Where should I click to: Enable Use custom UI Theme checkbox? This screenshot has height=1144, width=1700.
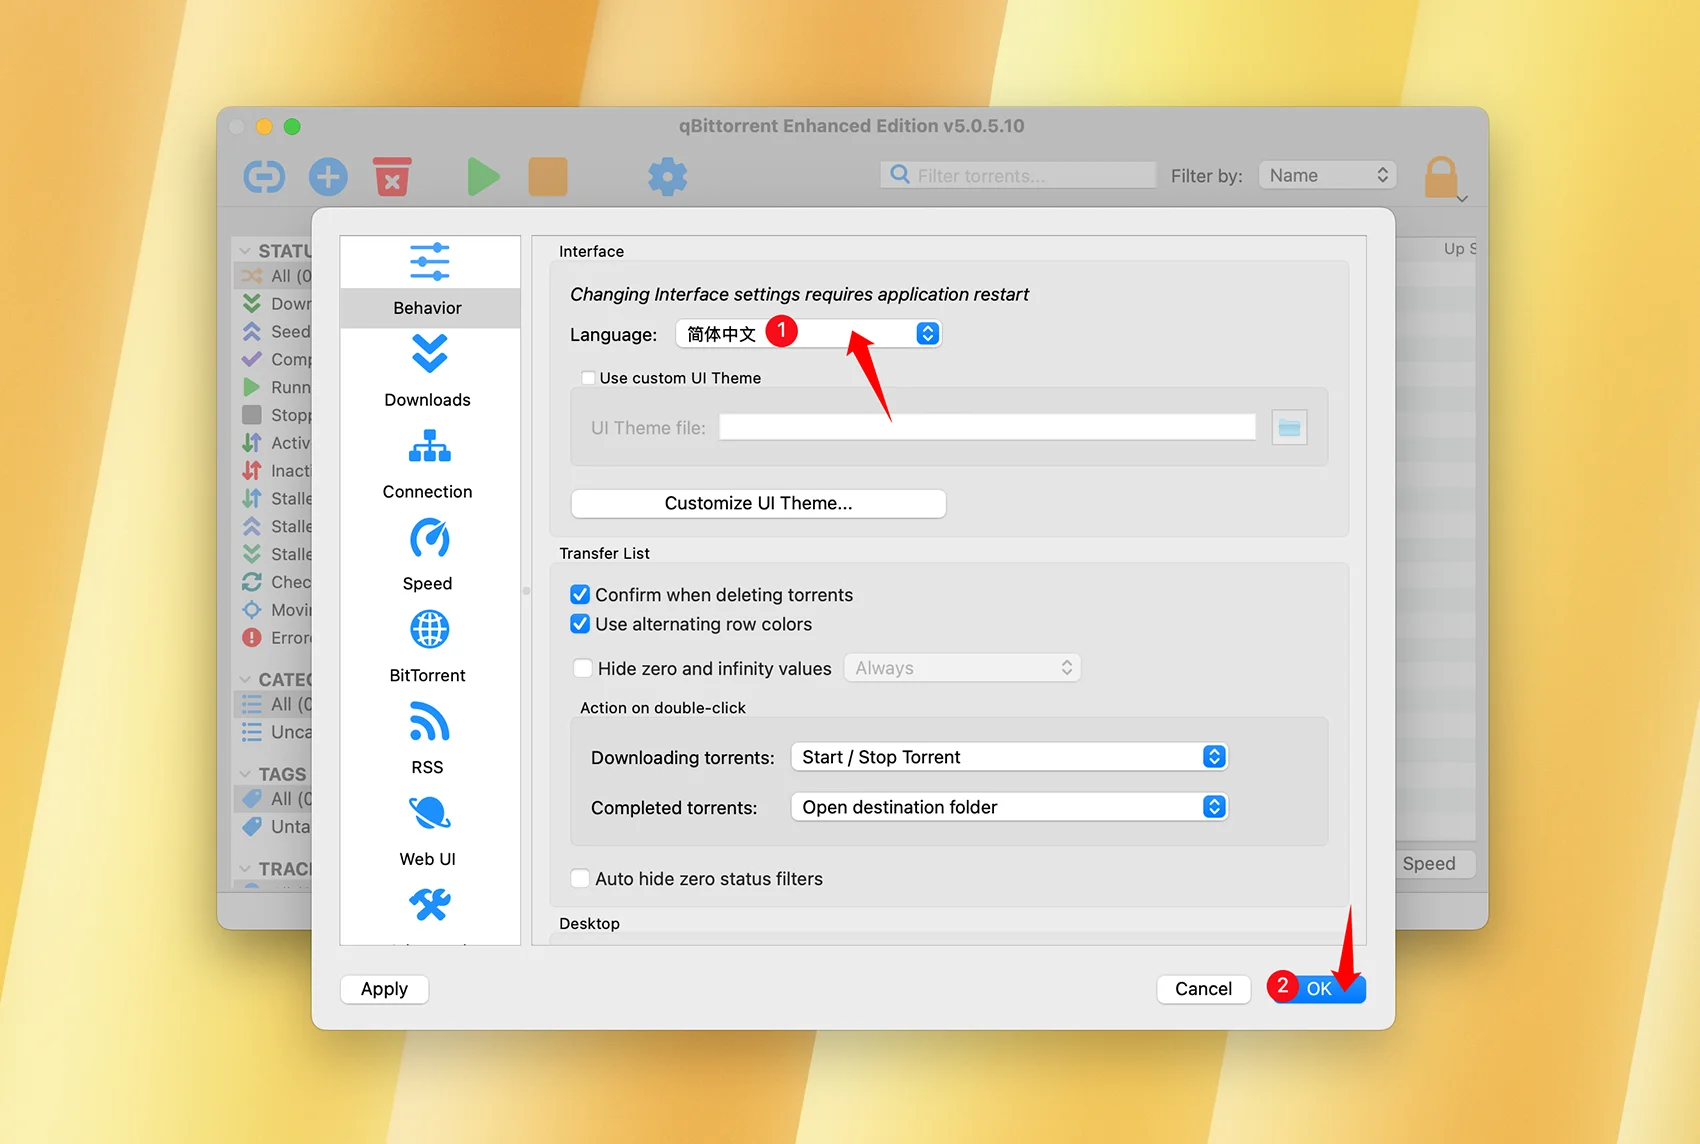pos(588,378)
